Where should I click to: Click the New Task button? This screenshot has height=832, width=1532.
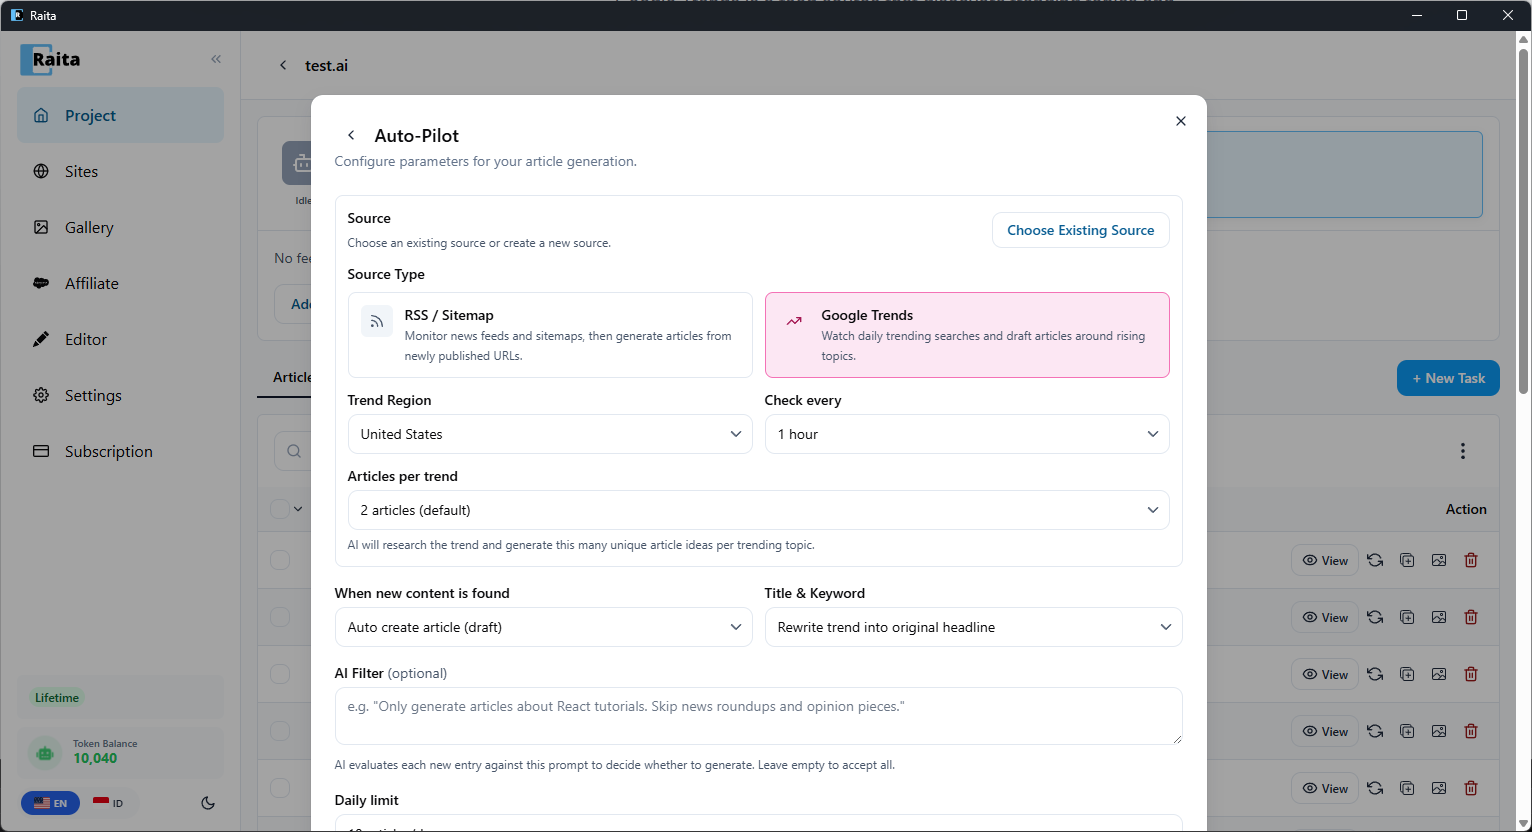tap(1448, 378)
